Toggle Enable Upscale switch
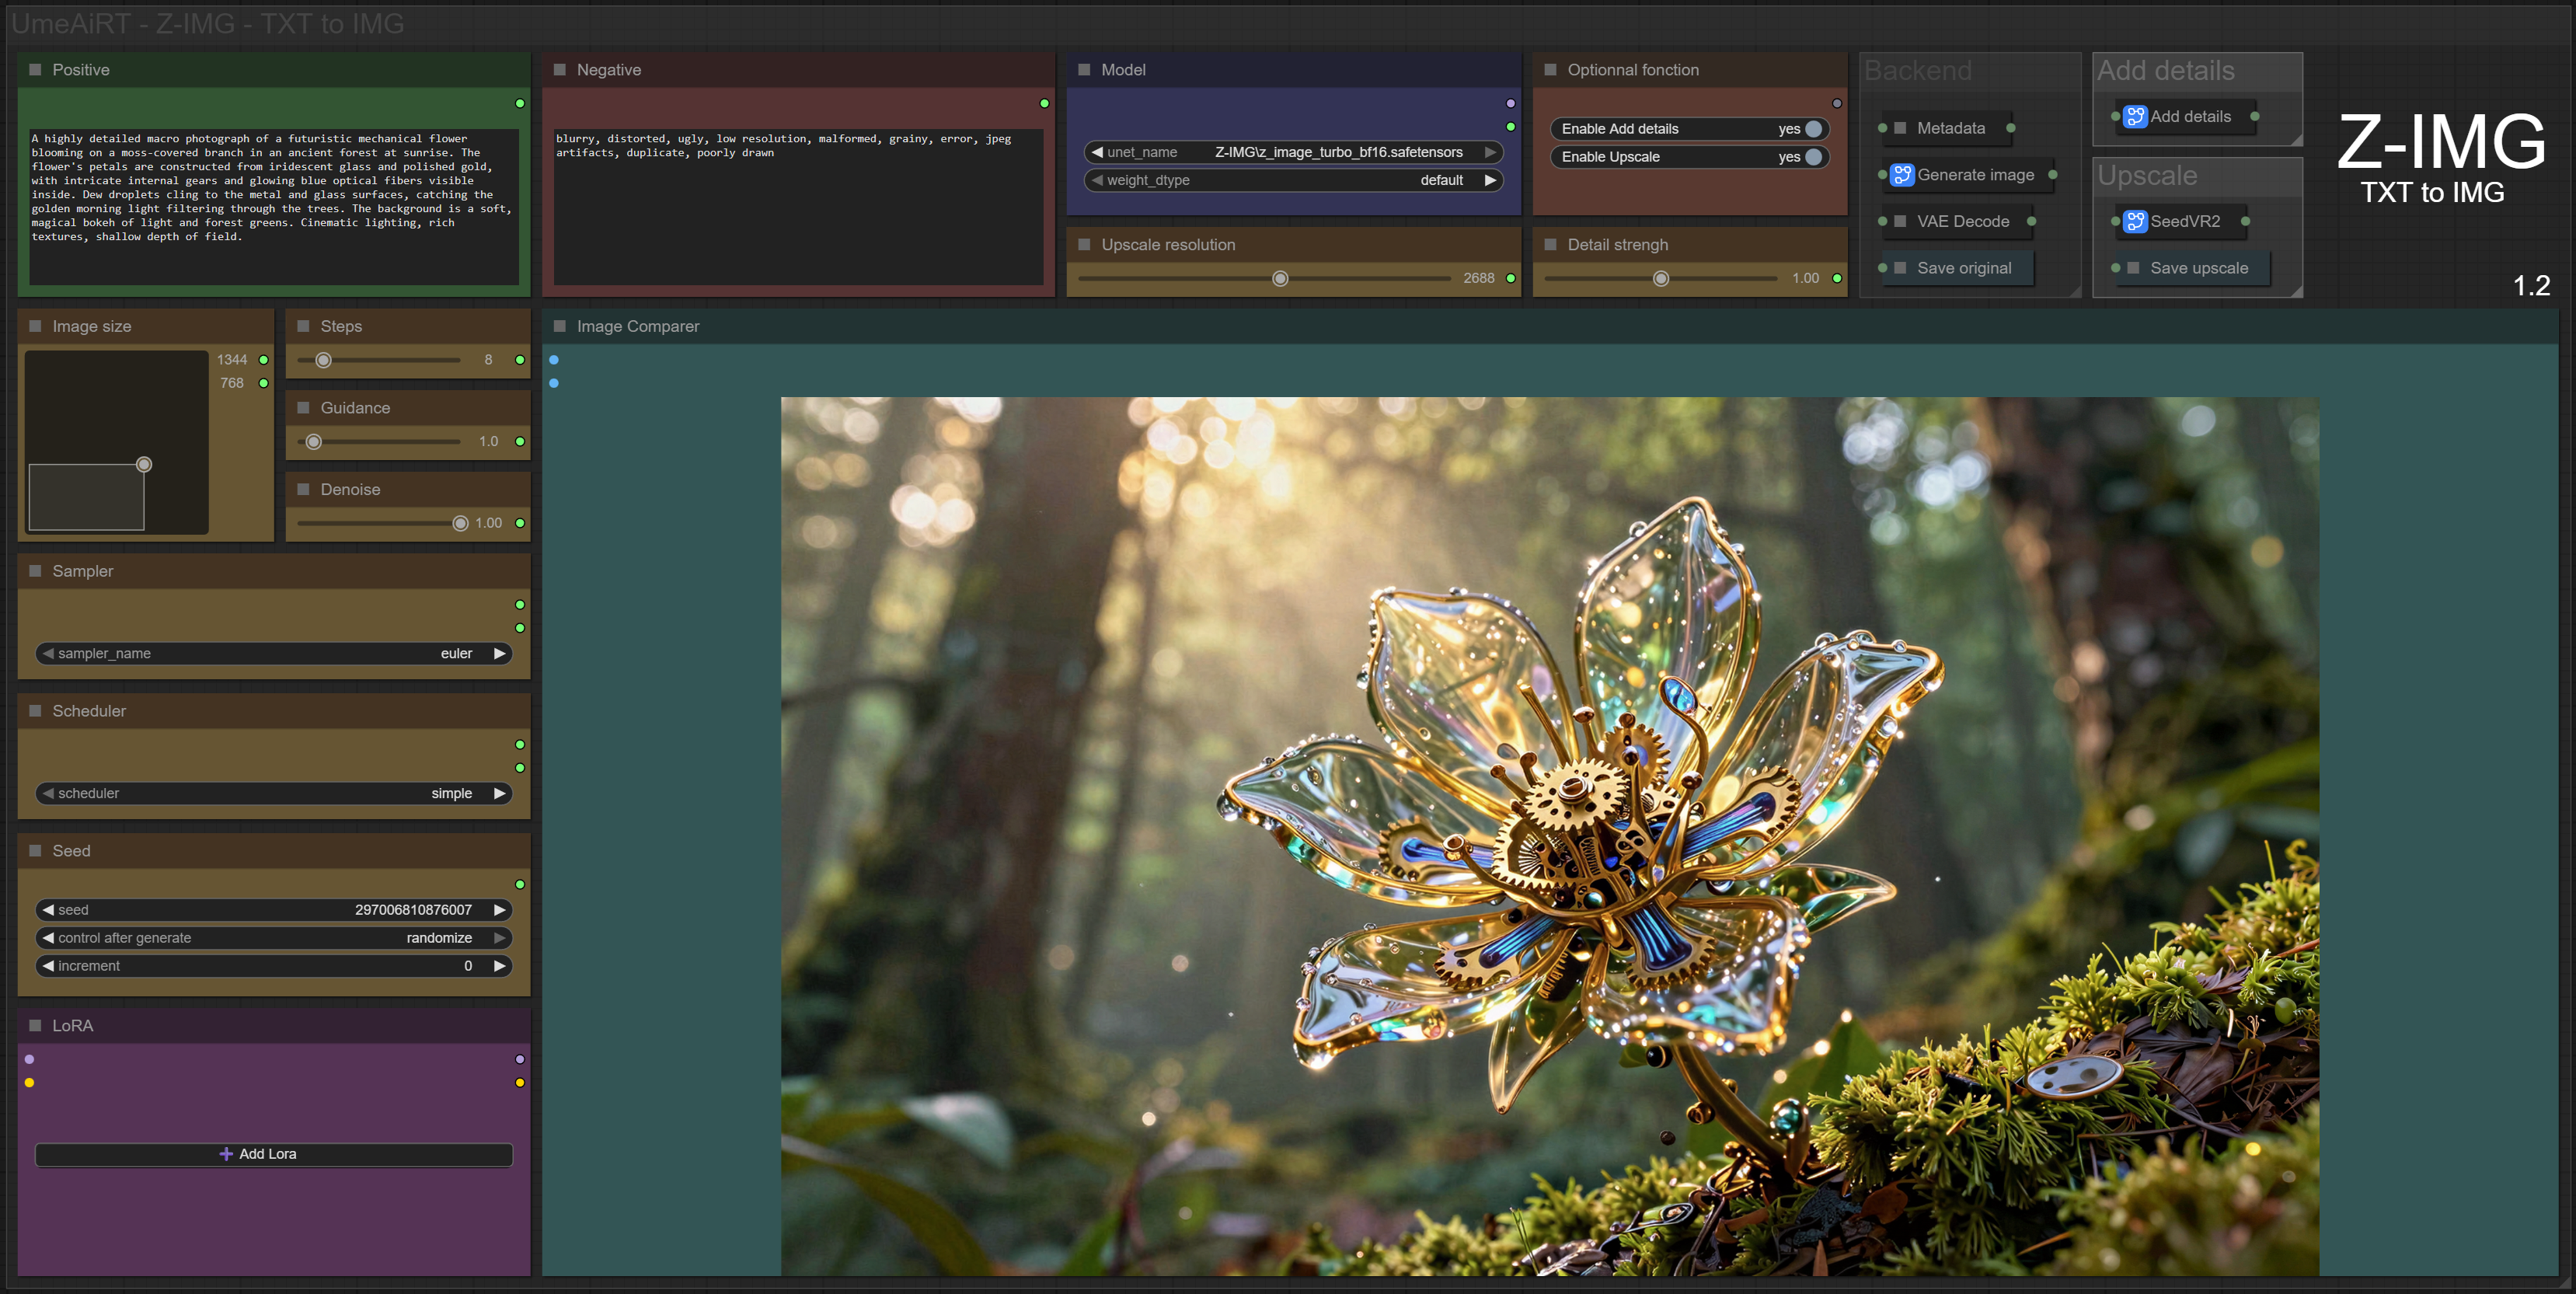 [x=1813, y=157]
